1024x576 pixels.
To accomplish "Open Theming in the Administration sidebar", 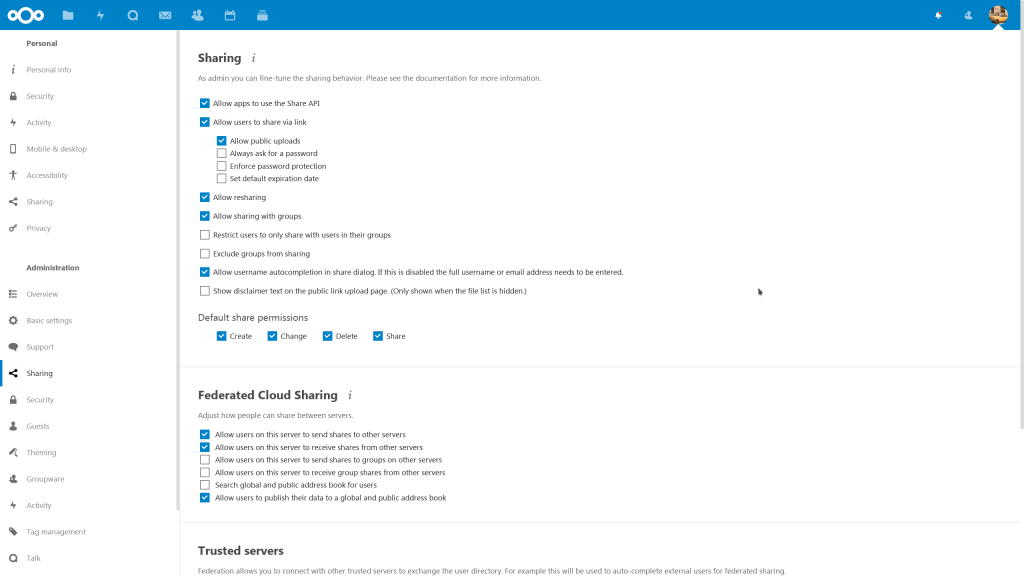I will (41, 453).
